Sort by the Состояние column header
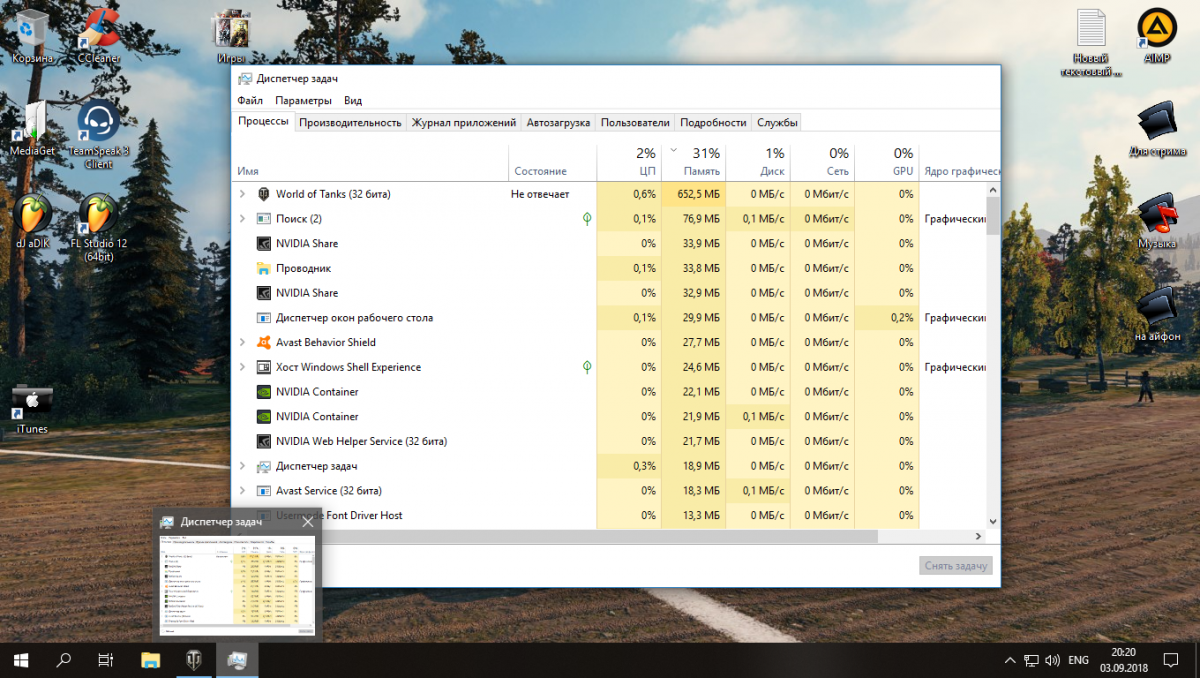This screenshot has height=678, width=1200. [x=552, y=163]
